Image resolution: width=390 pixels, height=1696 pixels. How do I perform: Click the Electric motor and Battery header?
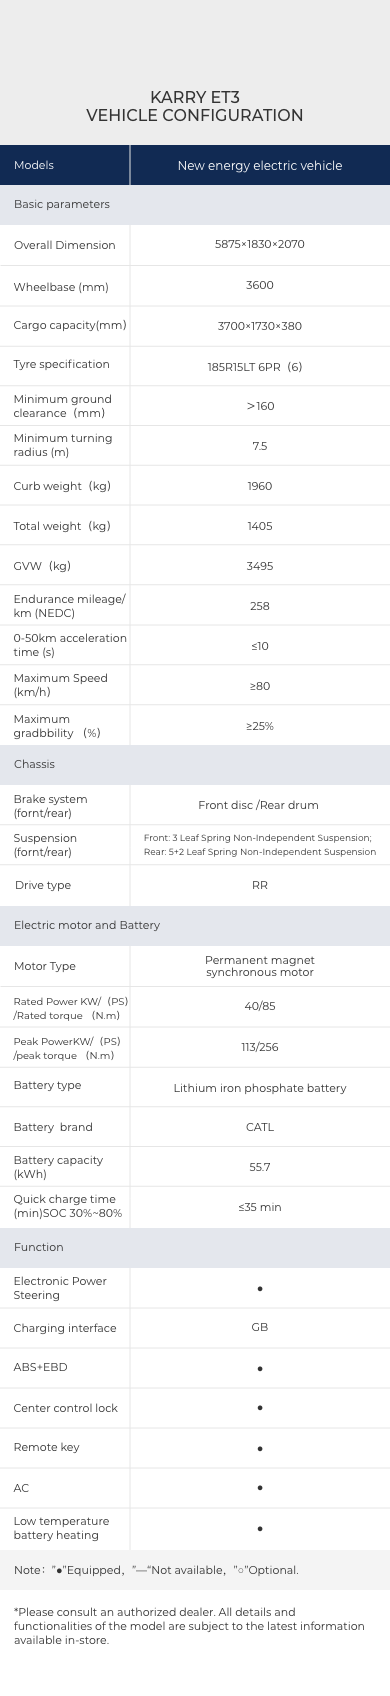tap(195, 925)
